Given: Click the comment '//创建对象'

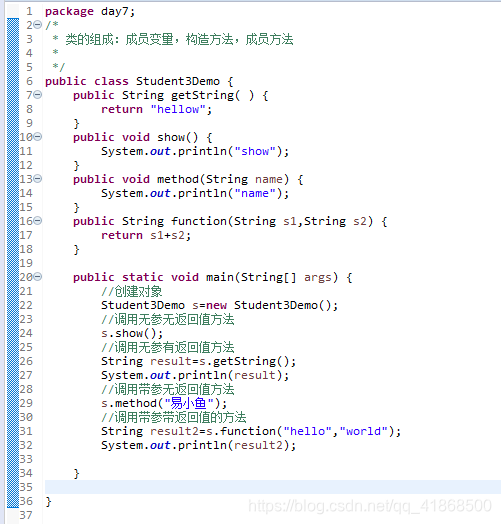Looking at the screenshot, I should click(132, 291).
